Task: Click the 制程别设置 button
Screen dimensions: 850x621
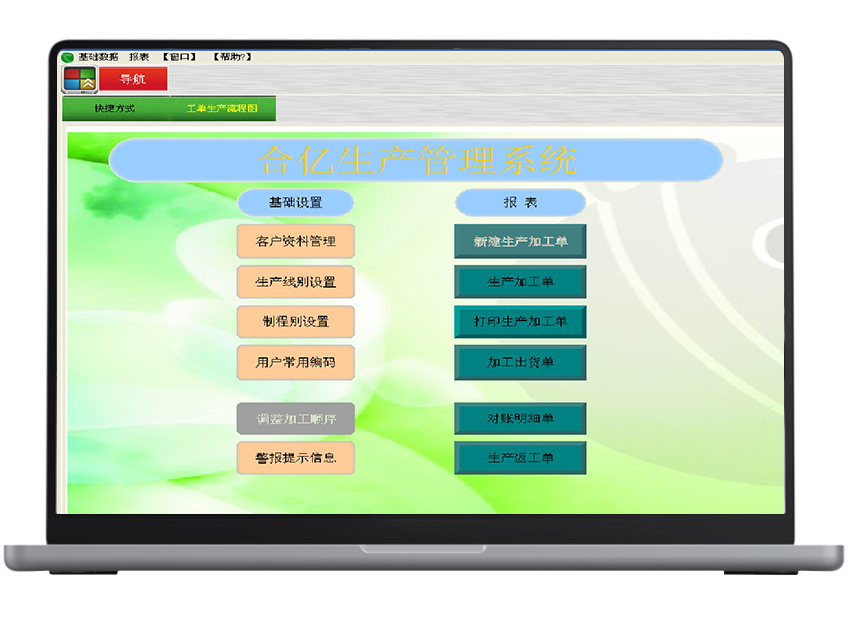Action: tap(296, 322)
